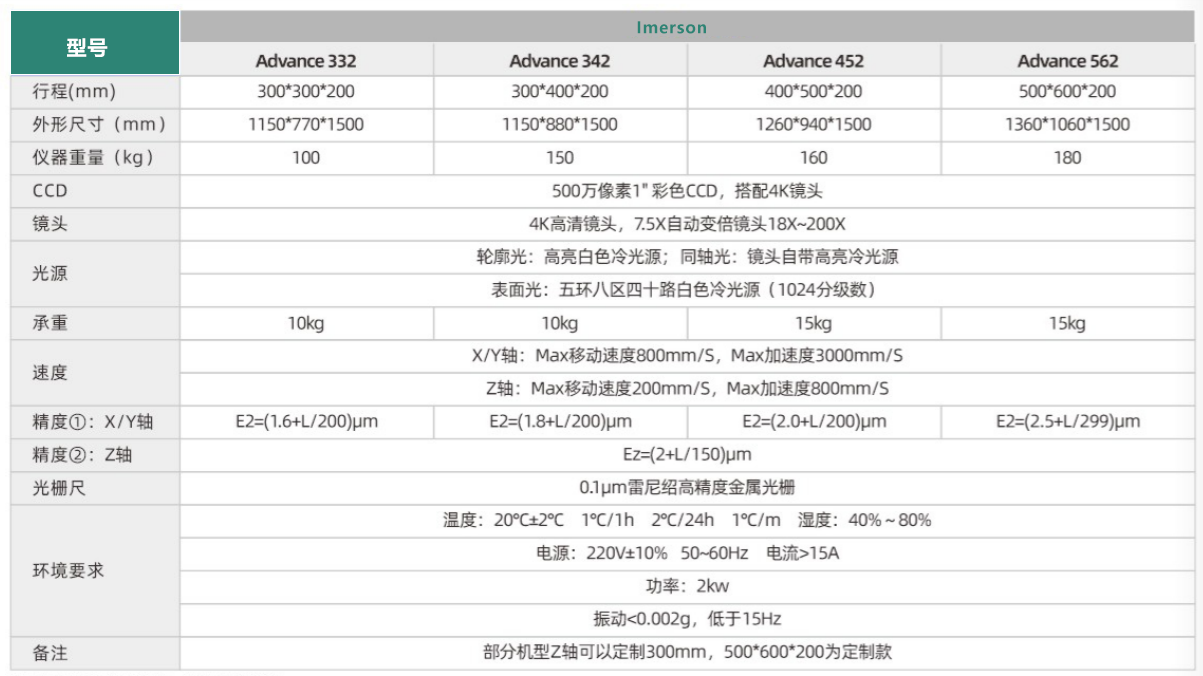This screenshot has height=676, width=1203.
Task: Click the weight value 180
Action: coord(1068,158)
